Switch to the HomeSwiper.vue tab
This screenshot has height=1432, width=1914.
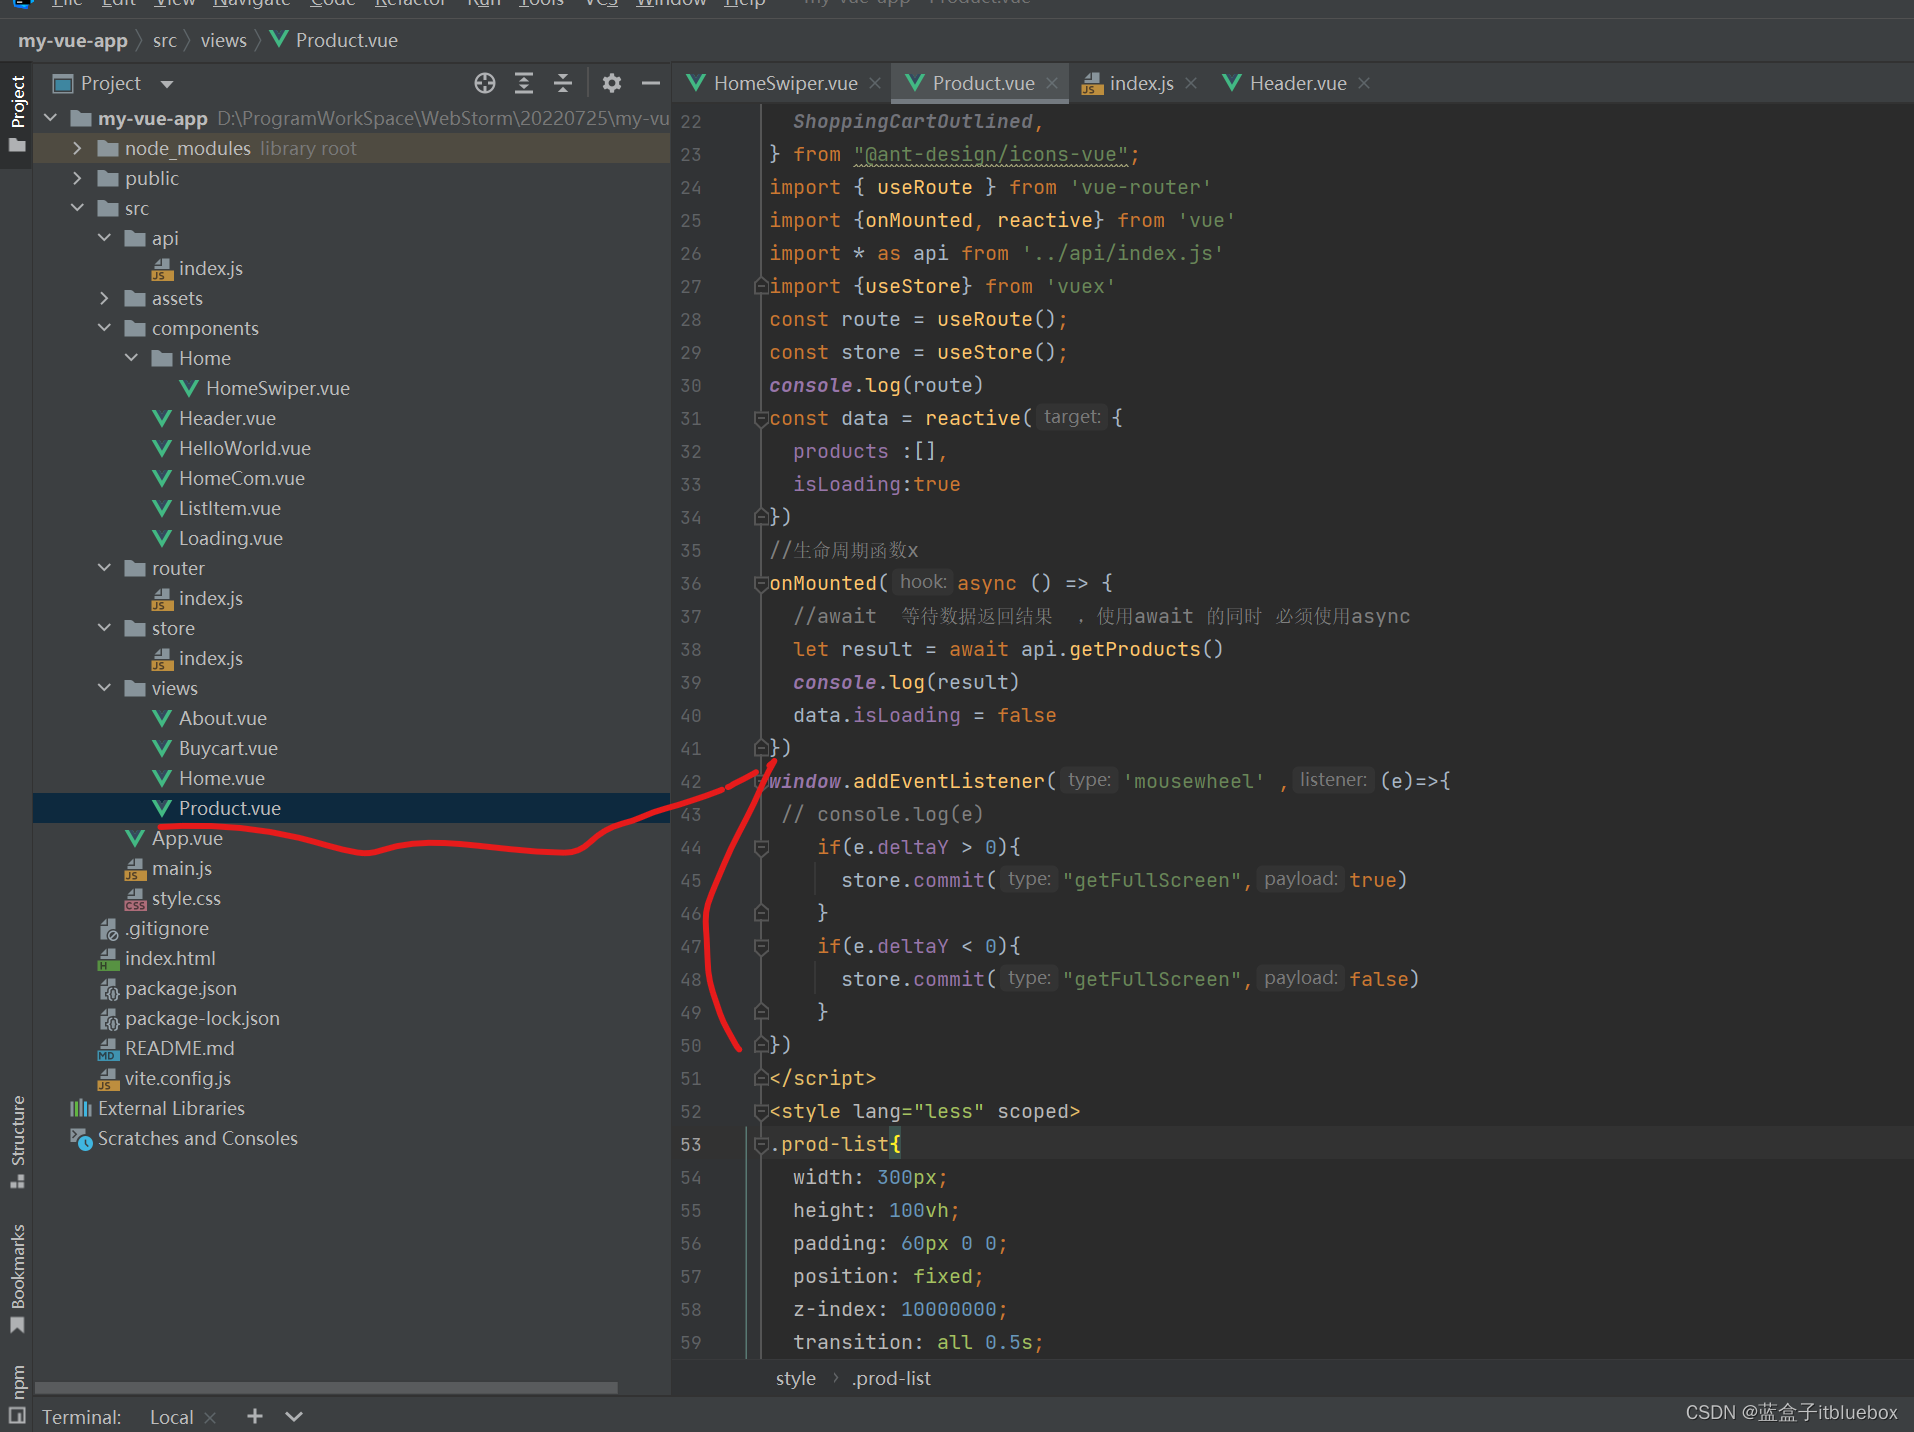pos(785,83)
